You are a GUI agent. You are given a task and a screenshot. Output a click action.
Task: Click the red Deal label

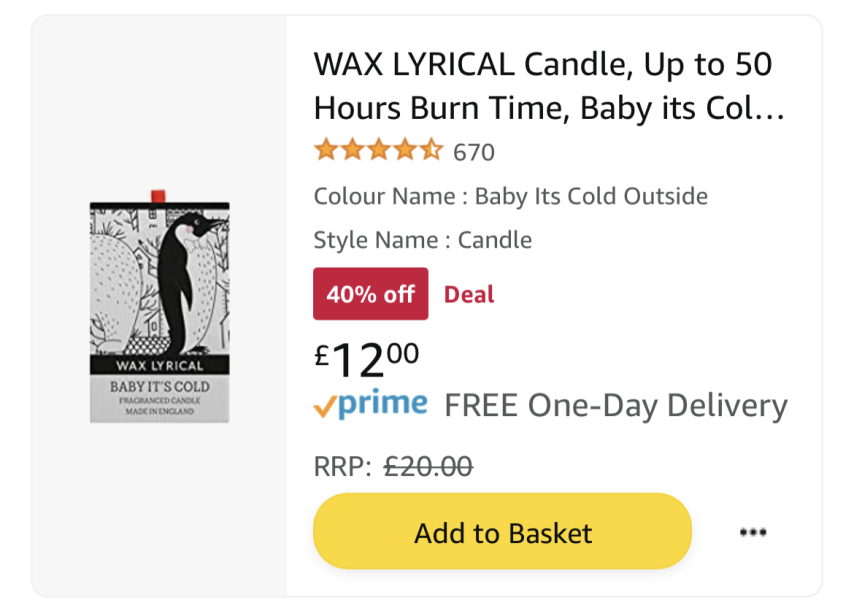pos(469,294)
